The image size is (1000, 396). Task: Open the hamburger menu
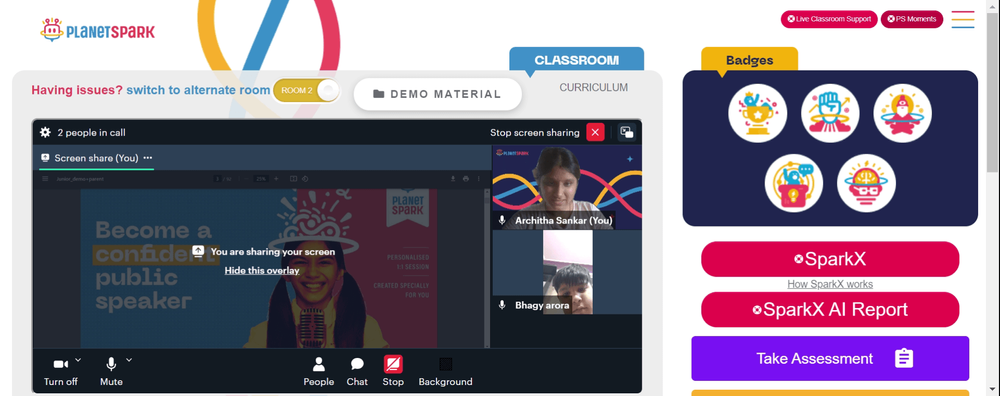click(x=963, y=19)
